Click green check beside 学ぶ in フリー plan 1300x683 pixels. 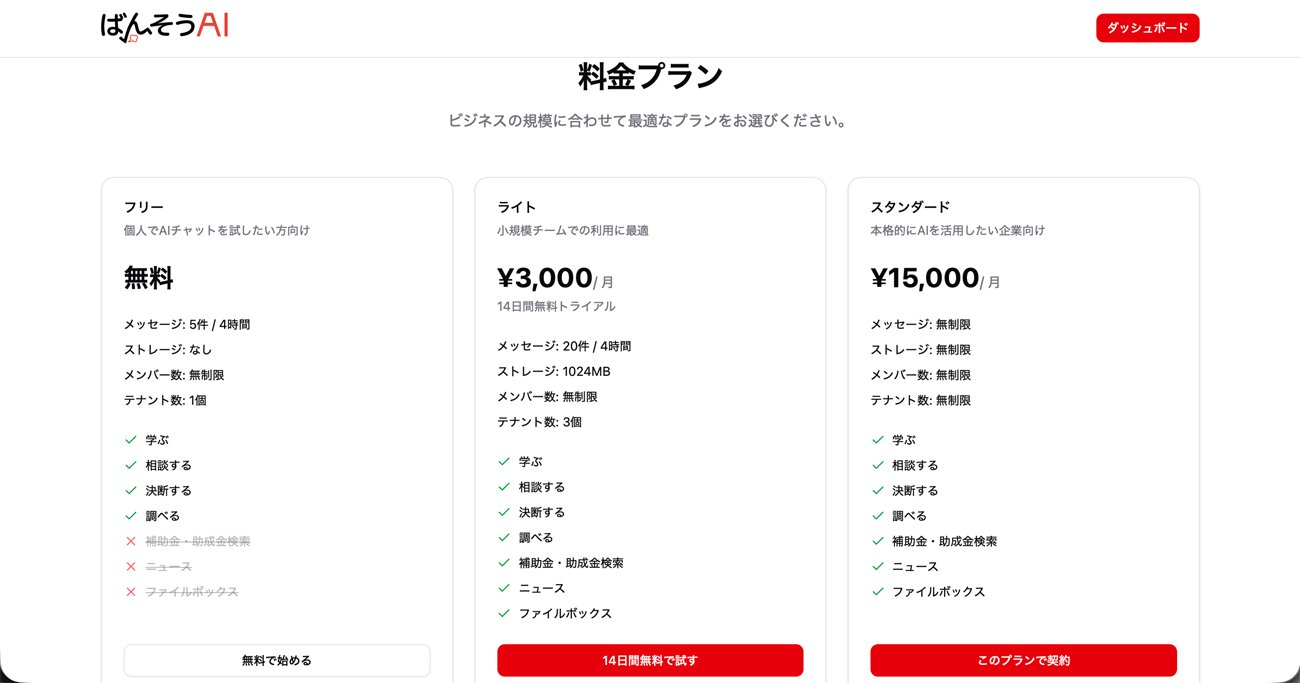tap(131, 440)
